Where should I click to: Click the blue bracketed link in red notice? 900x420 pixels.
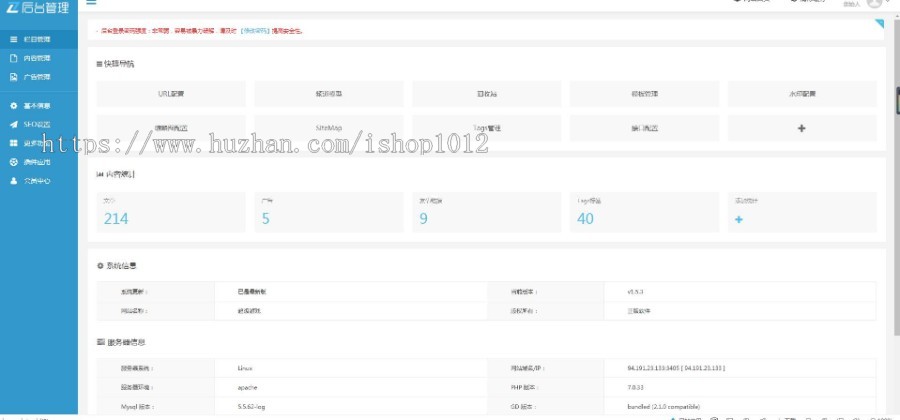[x=255, y=32]
